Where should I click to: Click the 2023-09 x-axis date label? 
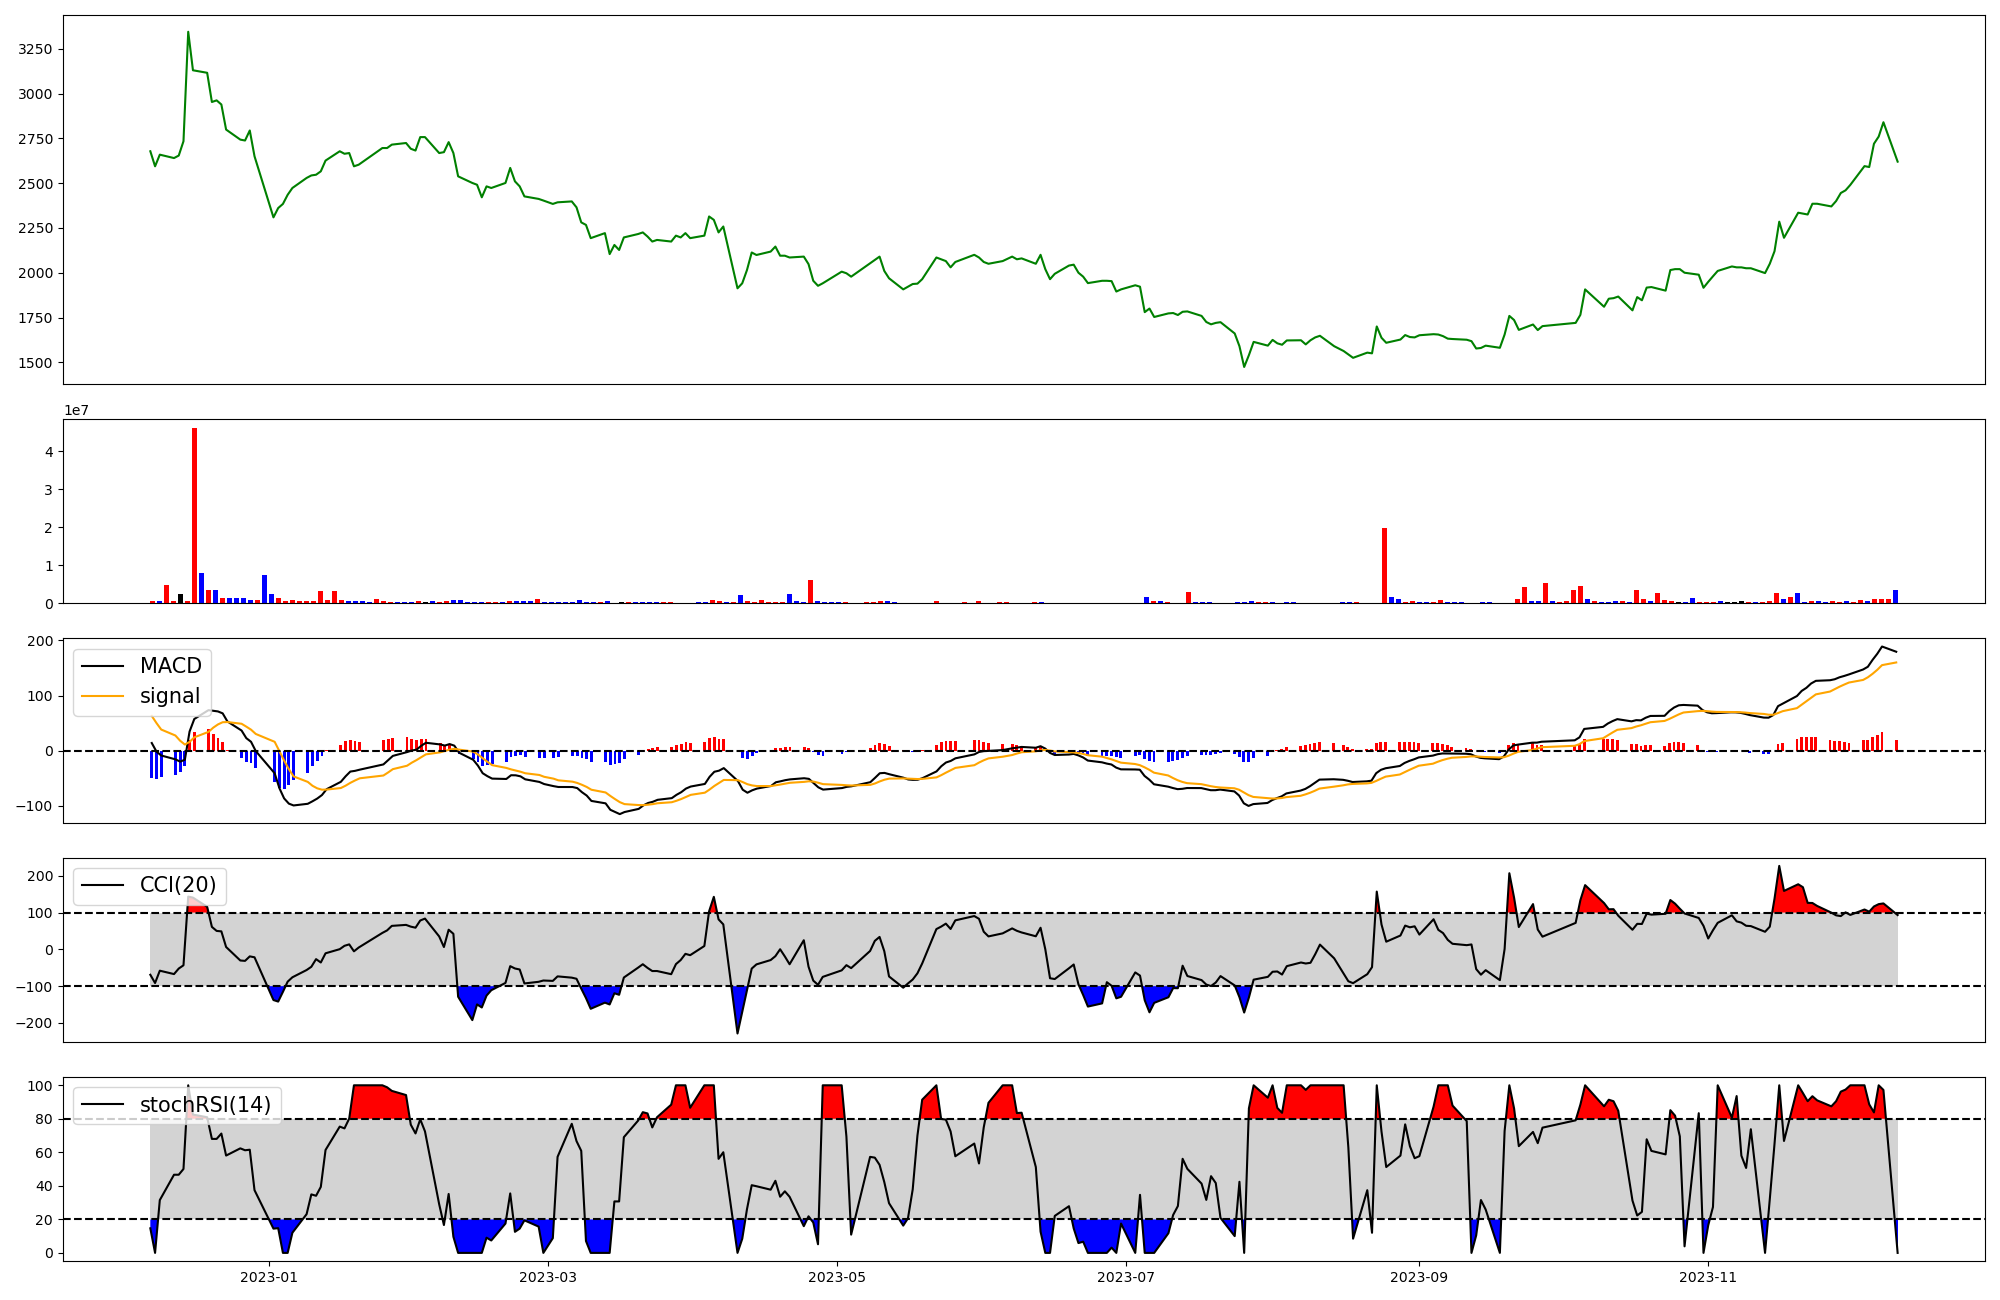point(1419,1277)
